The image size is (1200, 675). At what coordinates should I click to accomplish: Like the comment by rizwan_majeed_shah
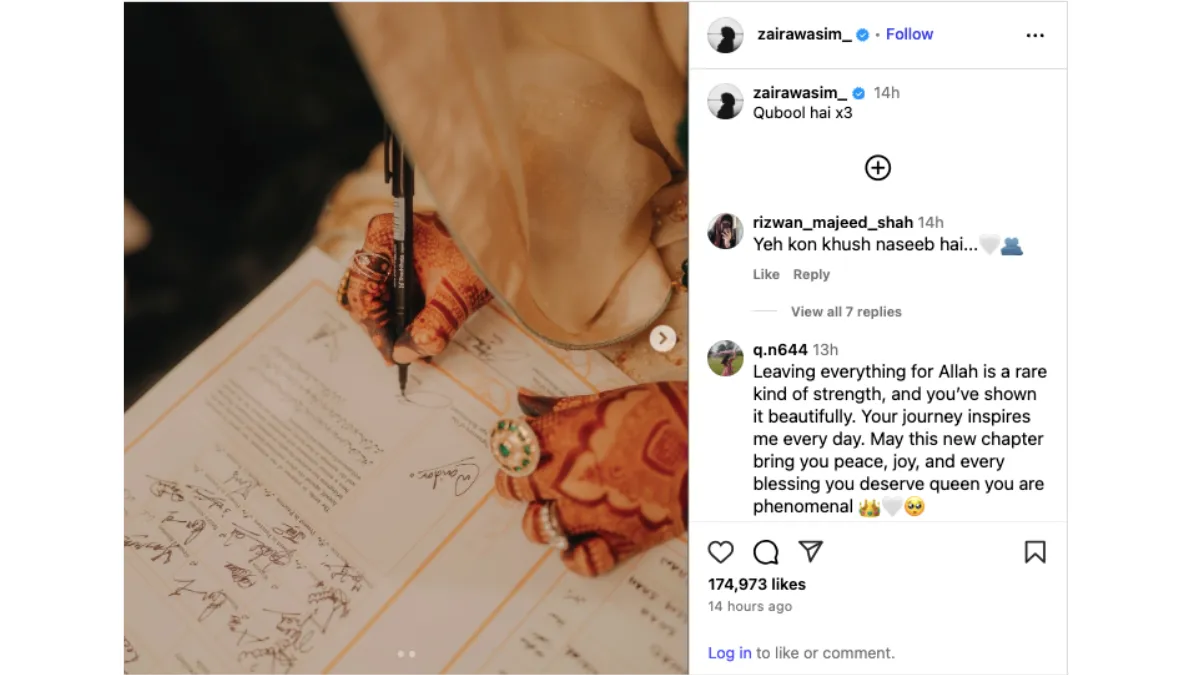766,274
